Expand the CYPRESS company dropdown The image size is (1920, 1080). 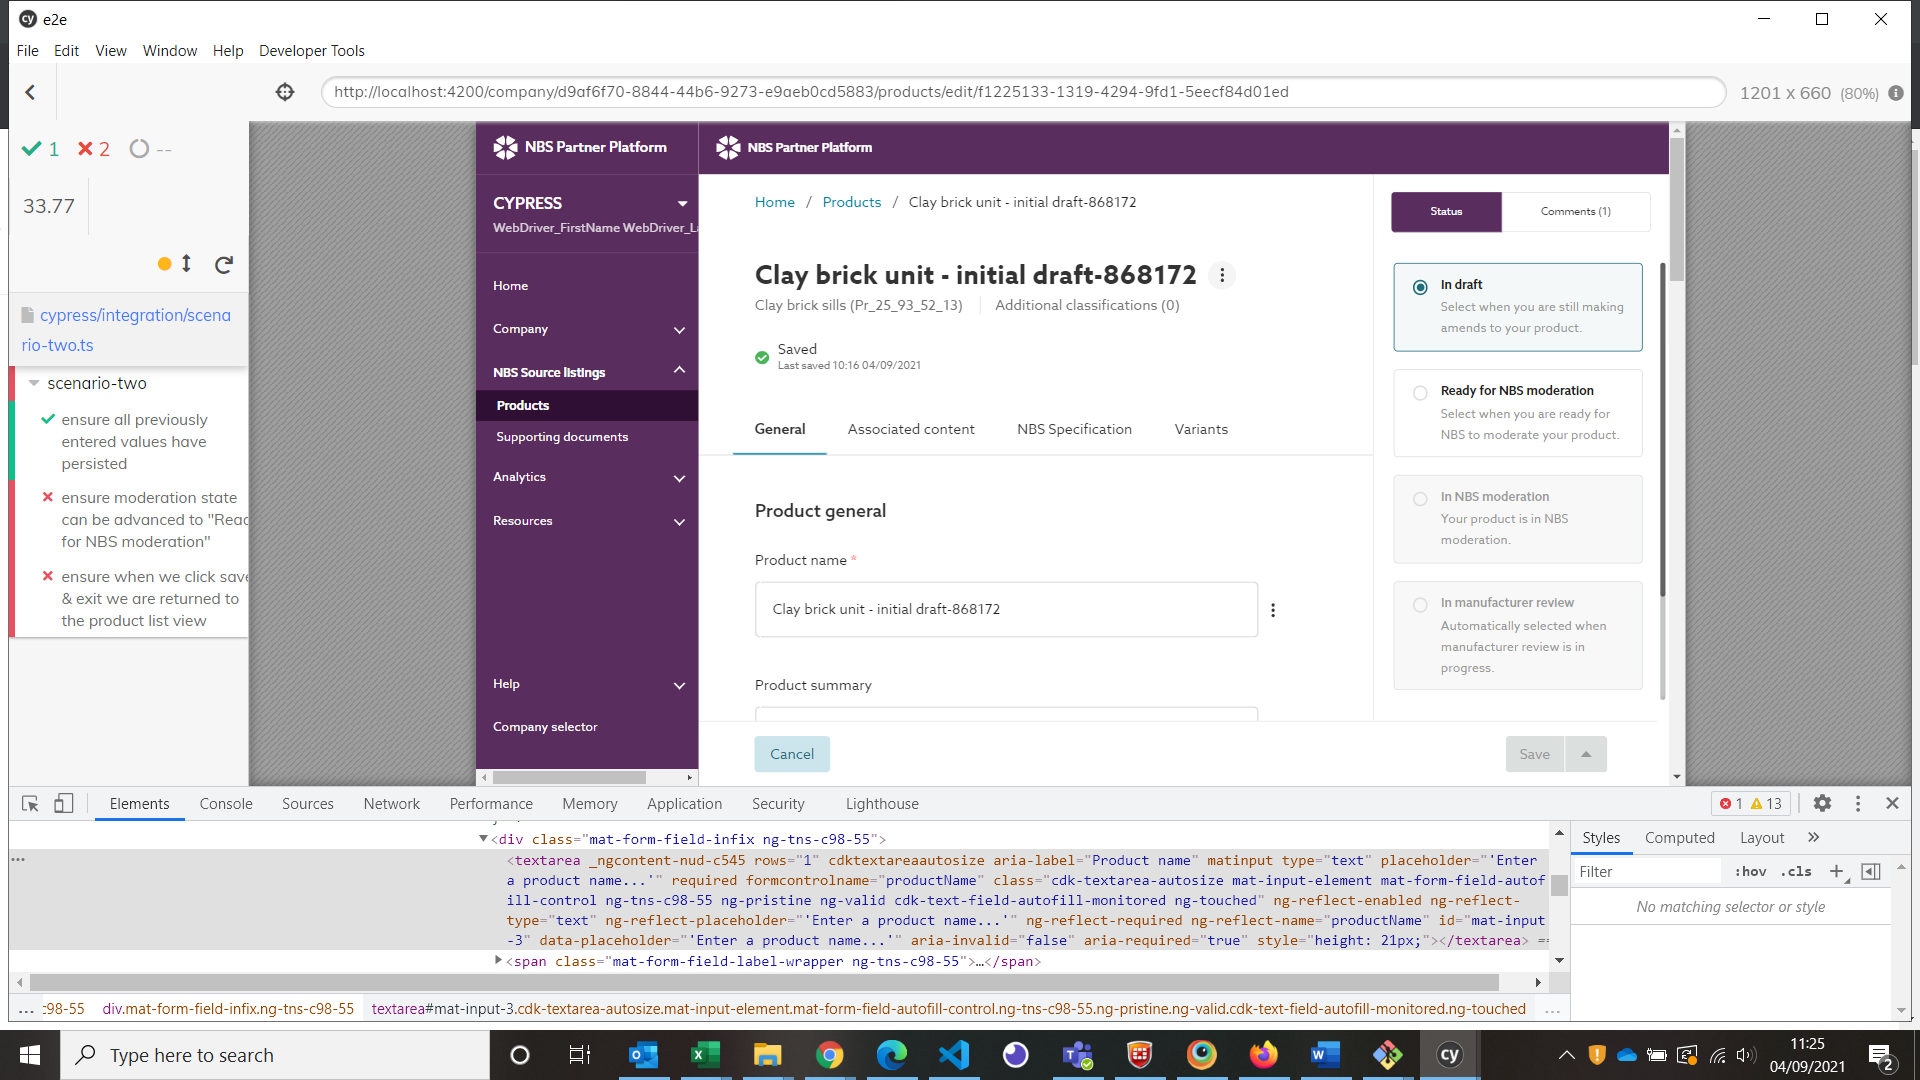click(x=682, y=203)
